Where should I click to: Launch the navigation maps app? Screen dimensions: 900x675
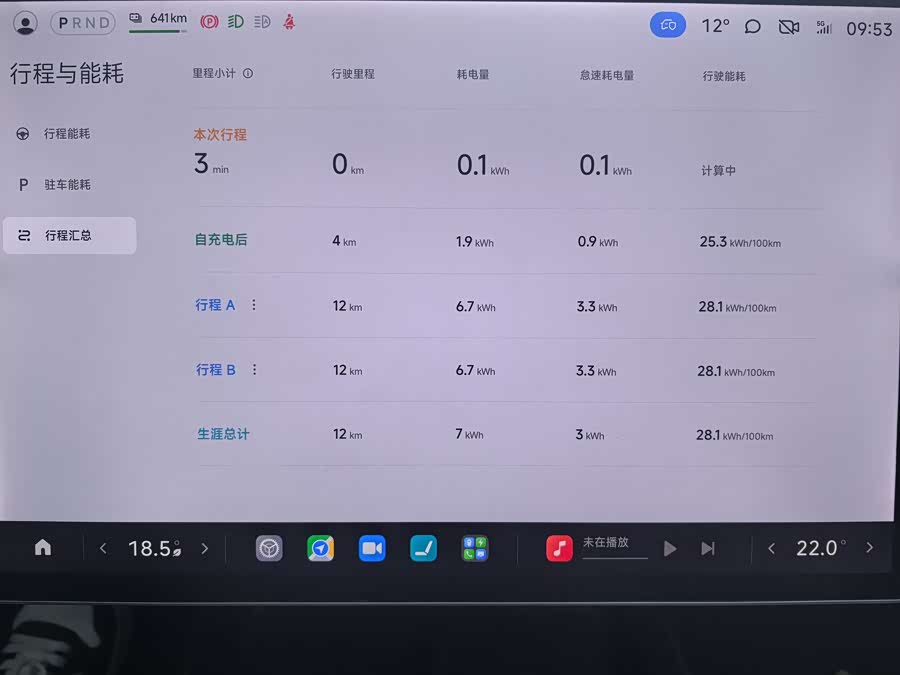320,548
